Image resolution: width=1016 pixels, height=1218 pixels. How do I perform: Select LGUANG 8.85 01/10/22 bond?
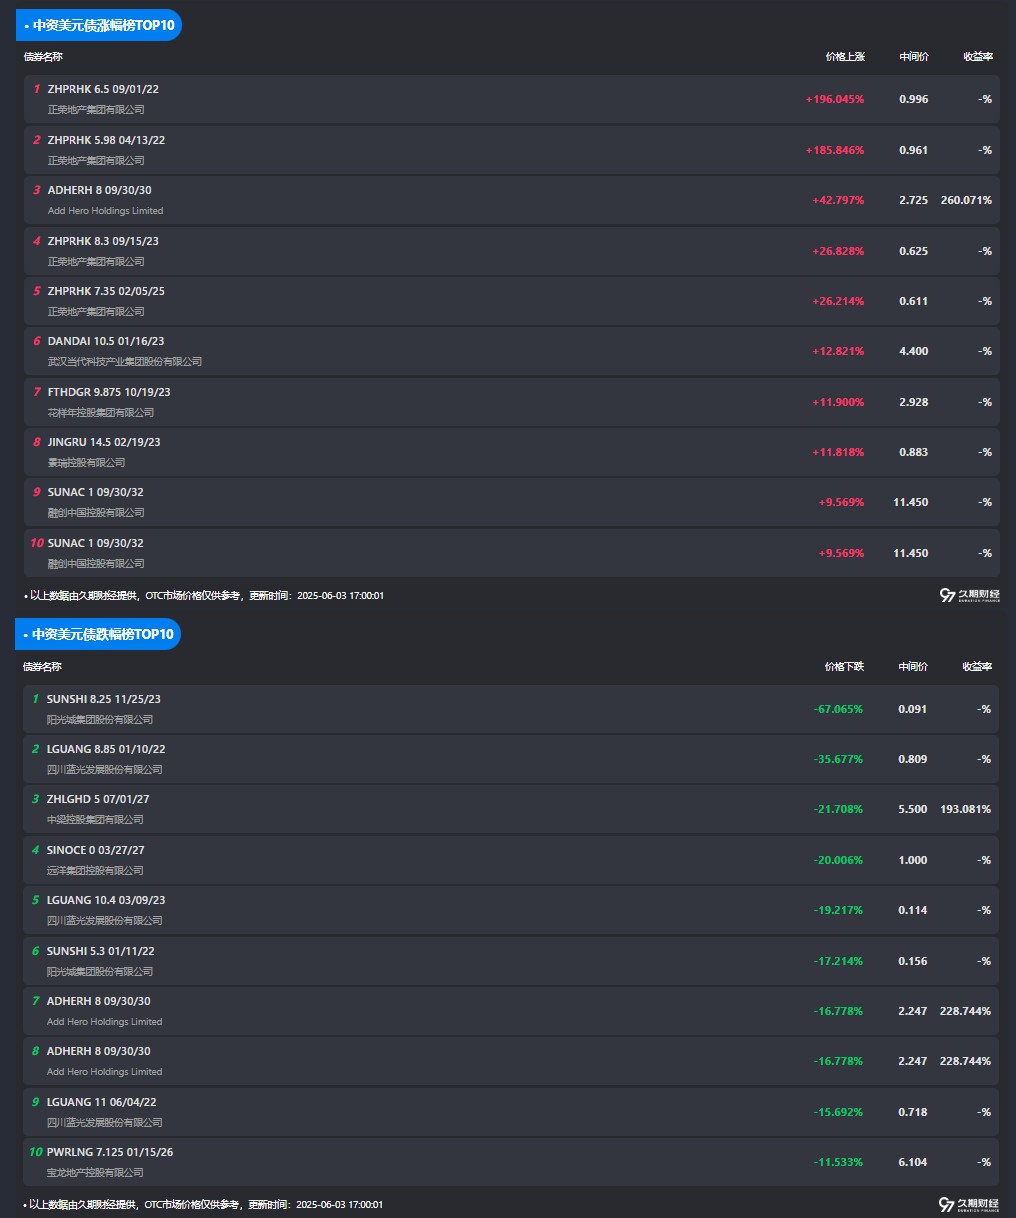pos(106,749)
